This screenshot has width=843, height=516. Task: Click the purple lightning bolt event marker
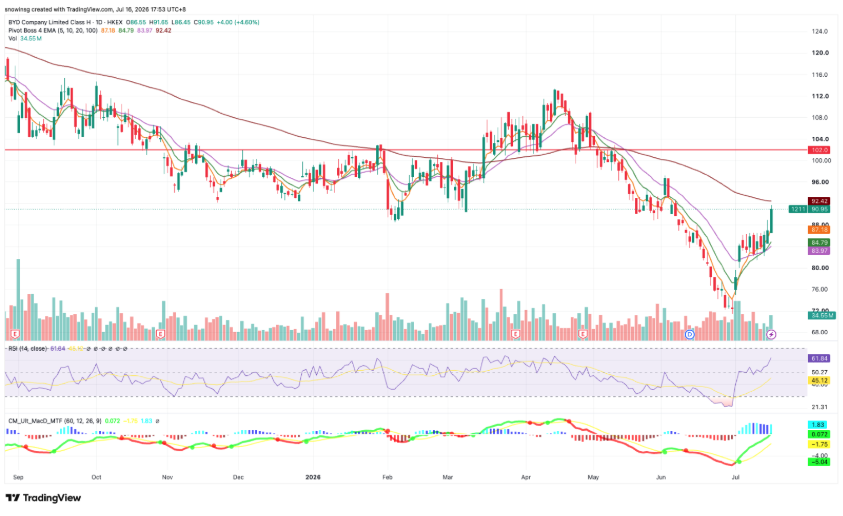click(771, 334)
